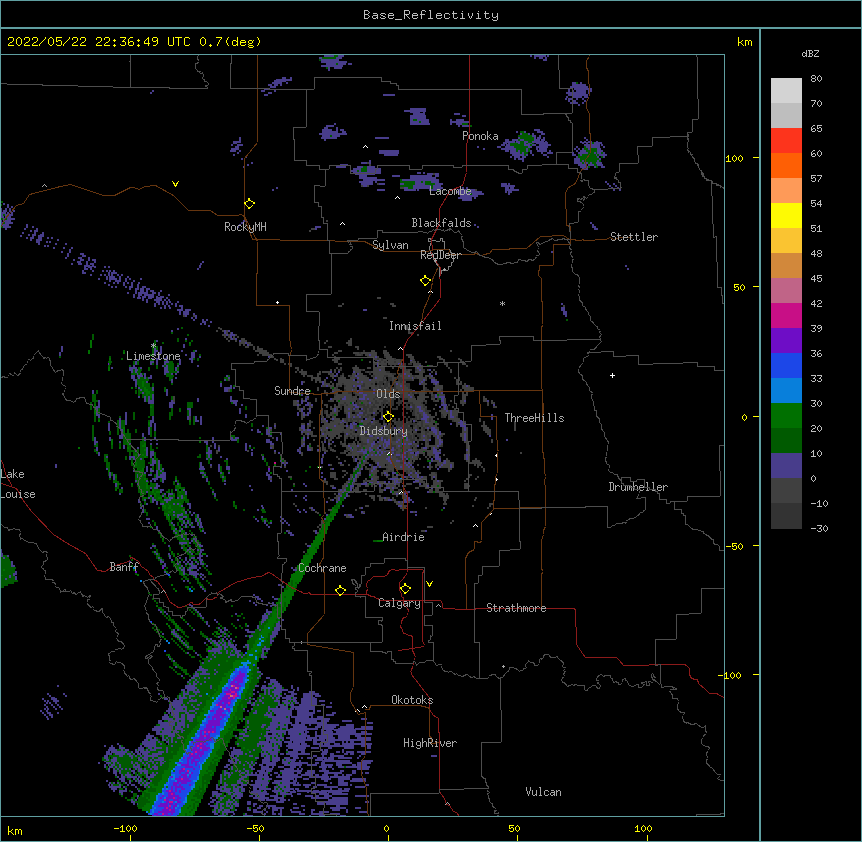
Task: Click the white asterisk marker above the Limestone label
Action: pyautogui.click(x=153, y=346)
